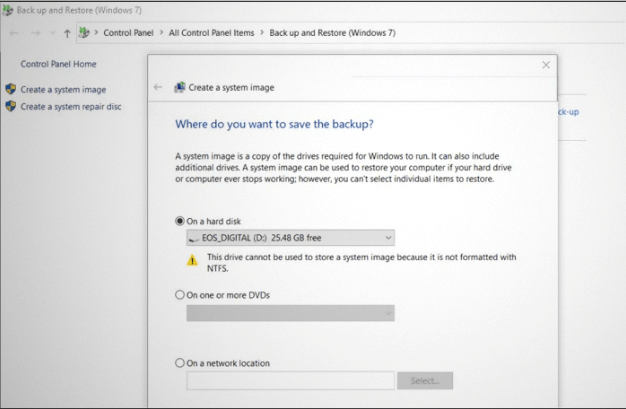
Task: Click shield icon beside Create a system repair disc
Action: [x=11, y=106]
